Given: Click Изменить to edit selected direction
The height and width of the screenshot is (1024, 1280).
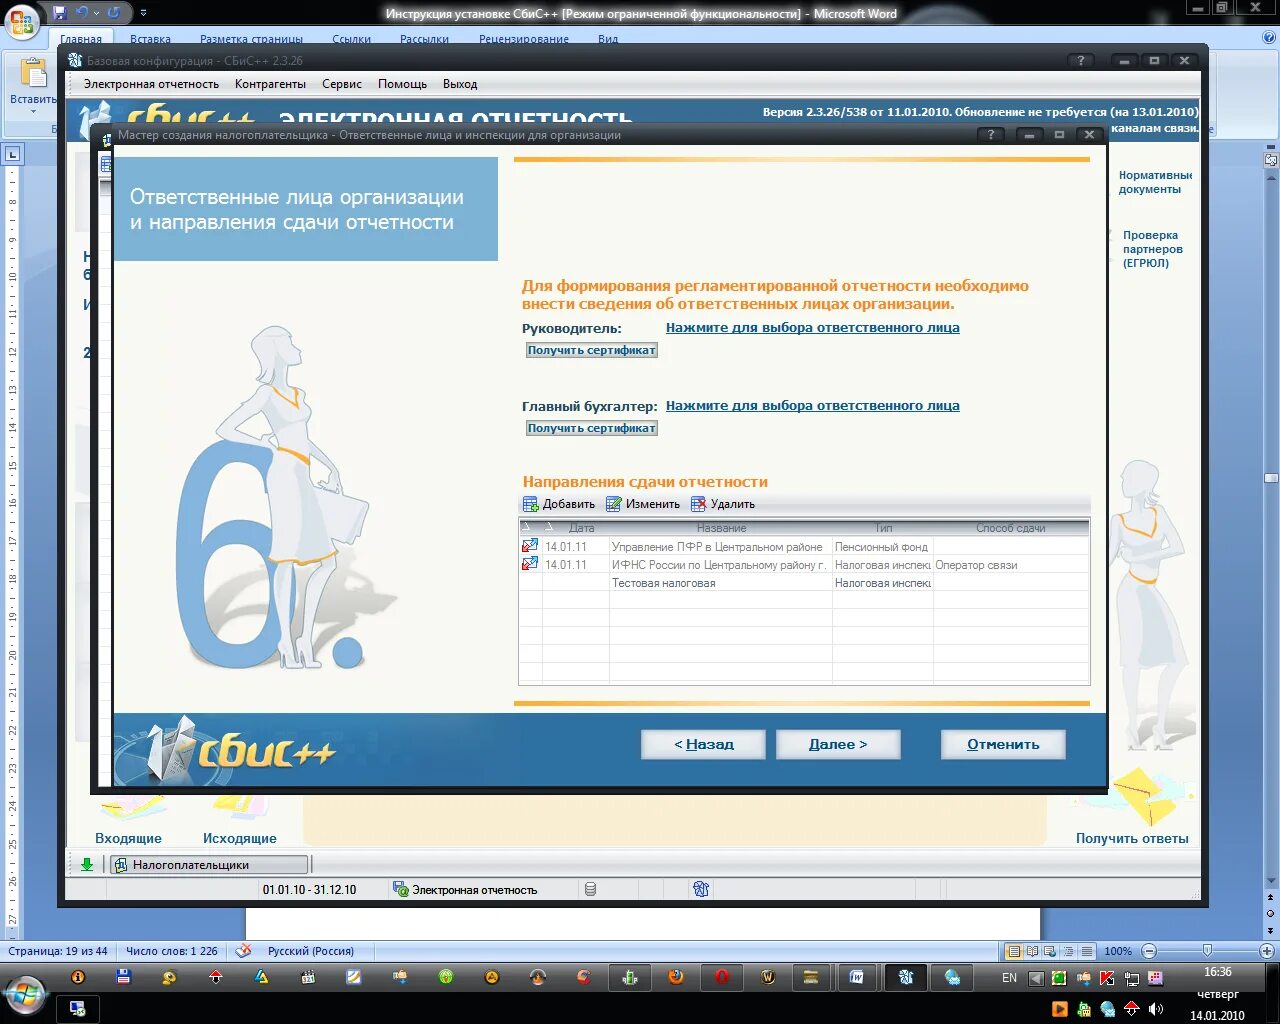Looking at the screenshot, I should pyautogui.click(x=643, y=504).
